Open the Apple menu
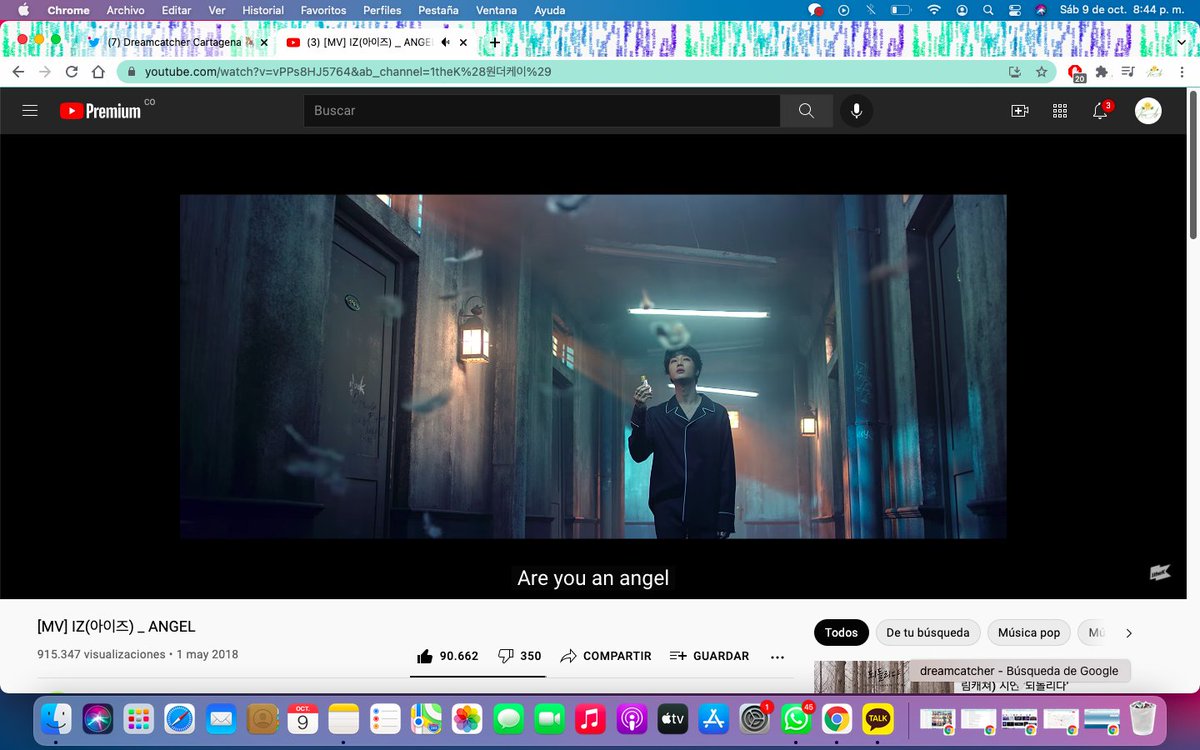The width and height of the screenshot is (1200, 750). point(23,10)
